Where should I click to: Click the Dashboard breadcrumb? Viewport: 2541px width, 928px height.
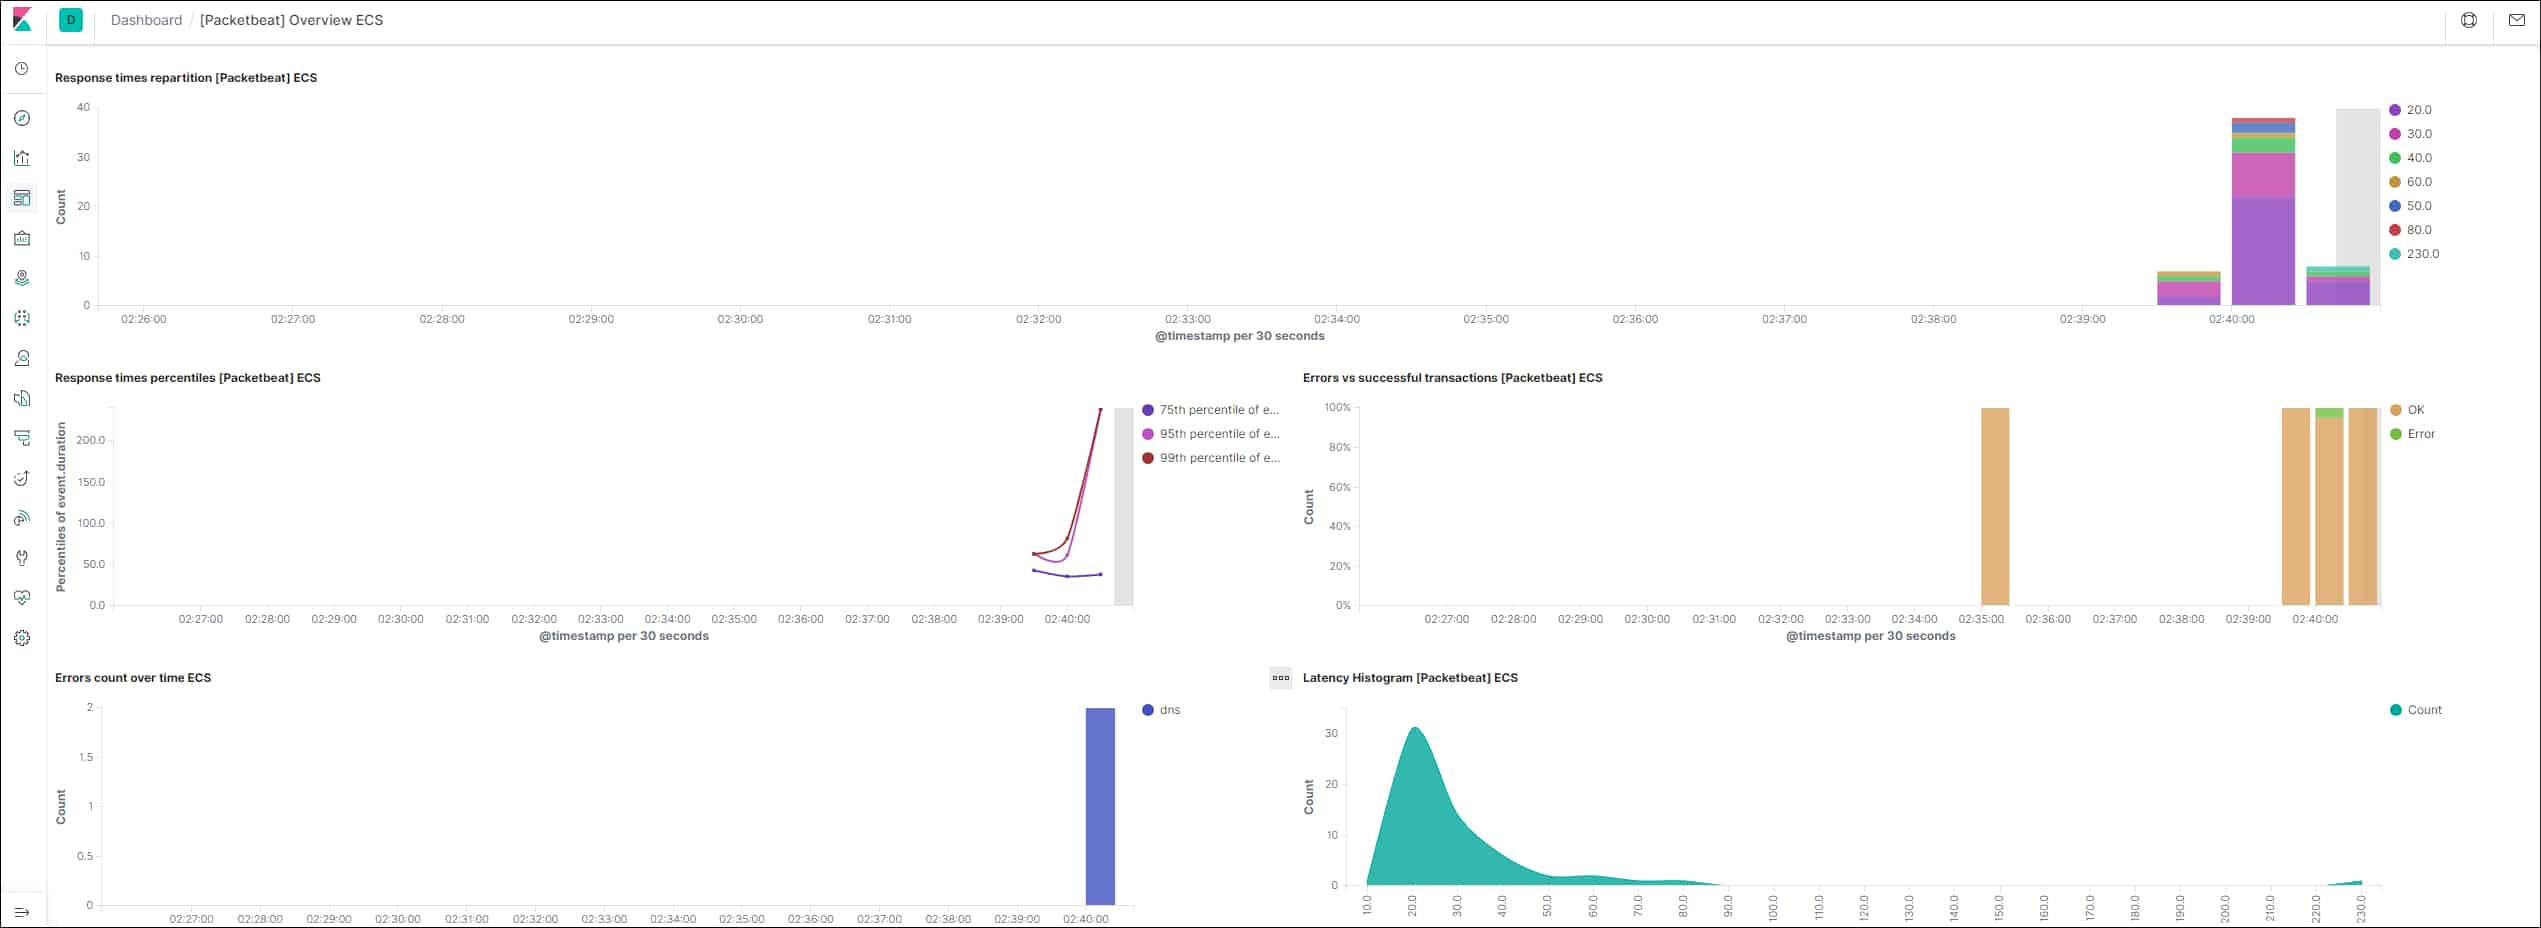point(146,20)
